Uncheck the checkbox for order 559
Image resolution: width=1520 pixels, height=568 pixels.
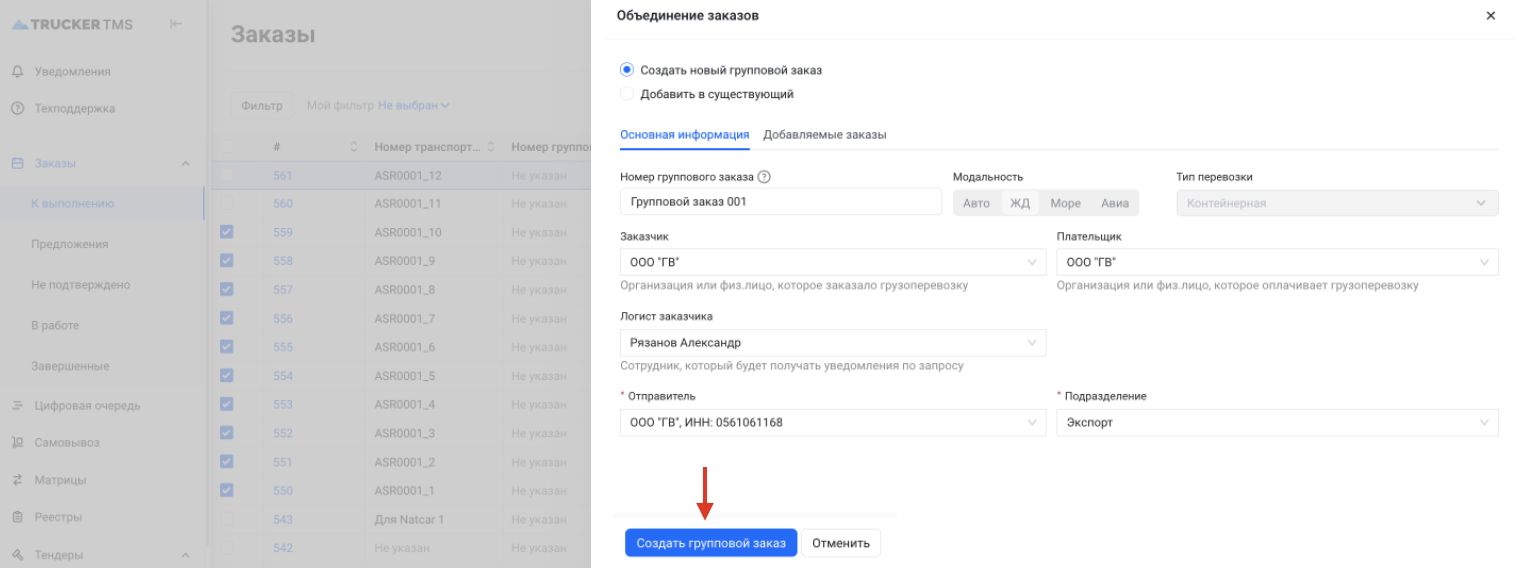[x=226, y=232]
